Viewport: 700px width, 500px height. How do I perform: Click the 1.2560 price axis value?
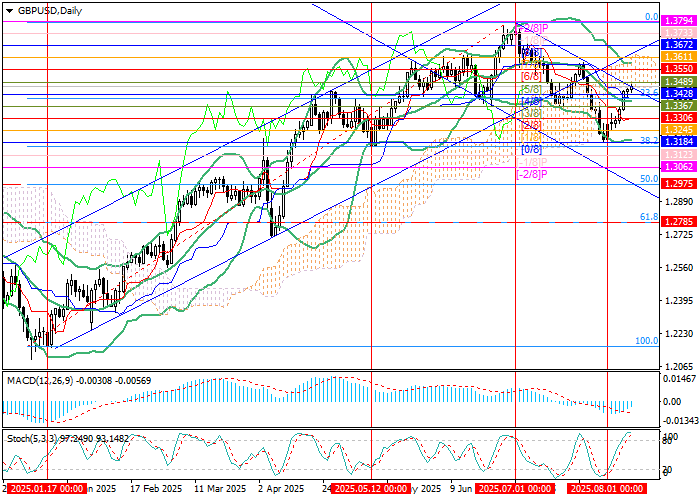pyautogui.click(x=679, y=268)
